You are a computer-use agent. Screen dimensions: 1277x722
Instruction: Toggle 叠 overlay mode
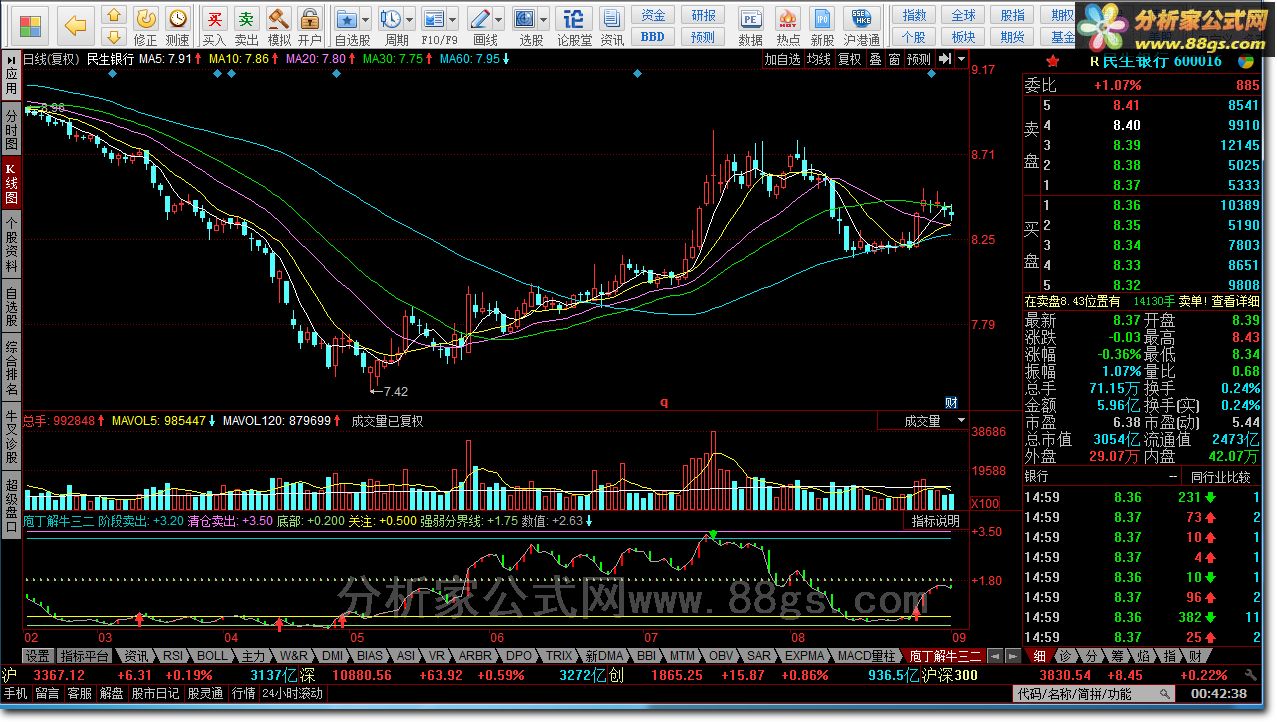click(874, 59)
